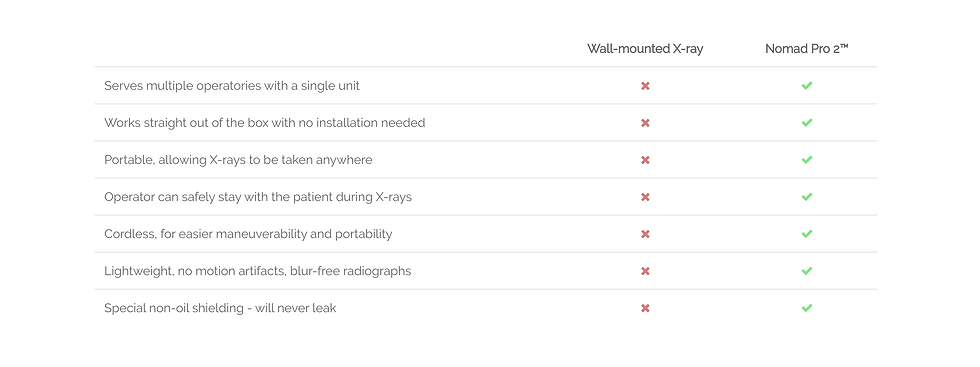Click red X in no-installation-needed row
Viewport: 980px width, 367px height.
[x=645, y=123]
